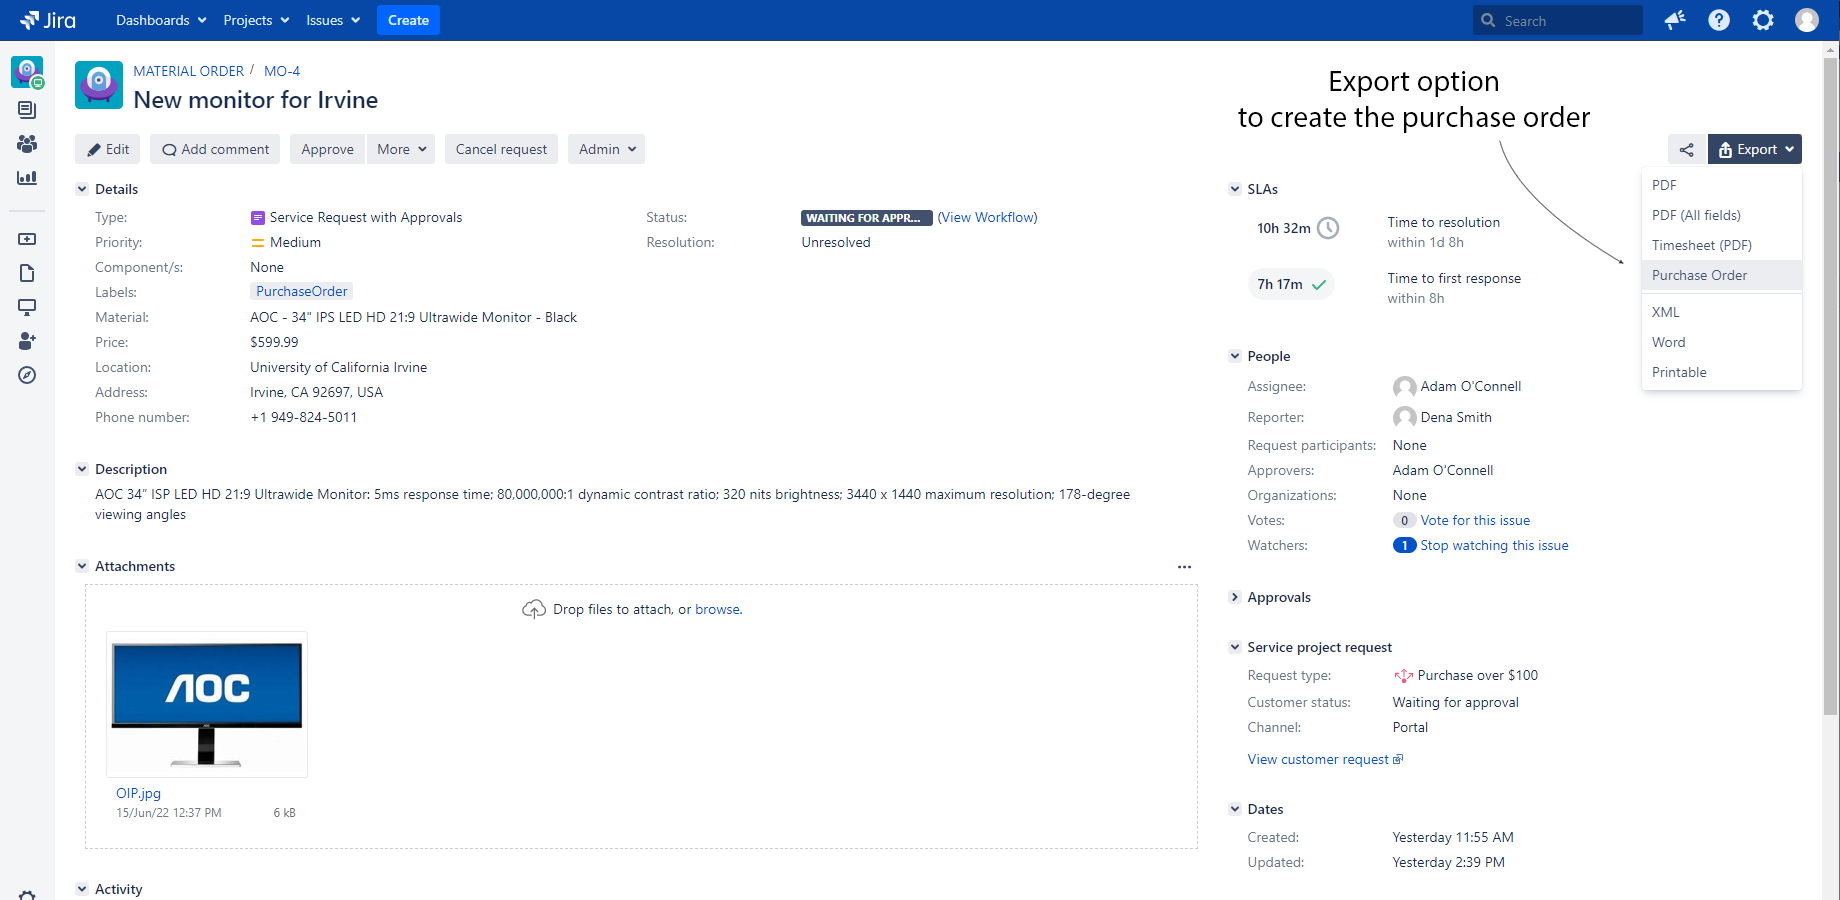Click the search field
Screen dimensions: 1840x900
pyautogui.click(x=1558, y=20)
